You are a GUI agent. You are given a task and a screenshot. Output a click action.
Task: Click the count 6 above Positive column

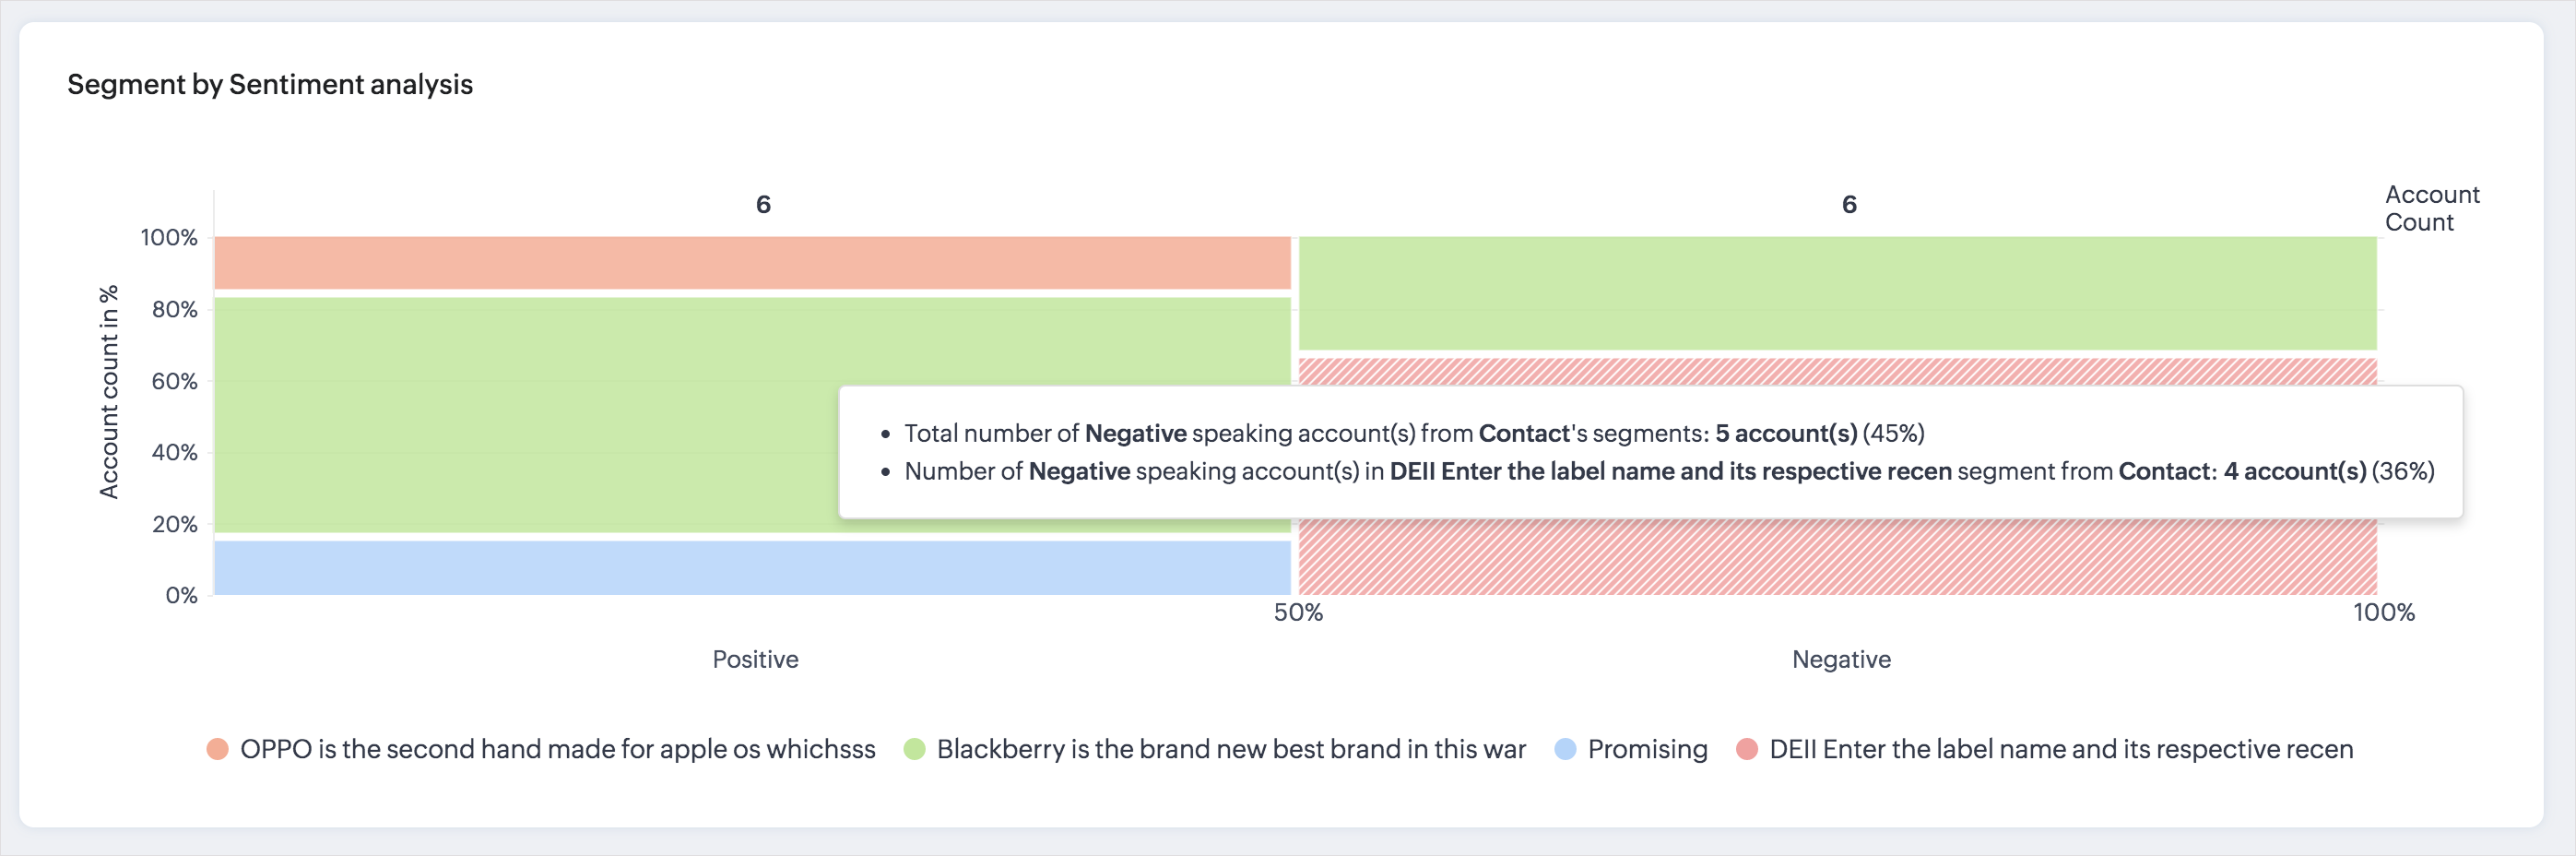(x=763, y=205)
